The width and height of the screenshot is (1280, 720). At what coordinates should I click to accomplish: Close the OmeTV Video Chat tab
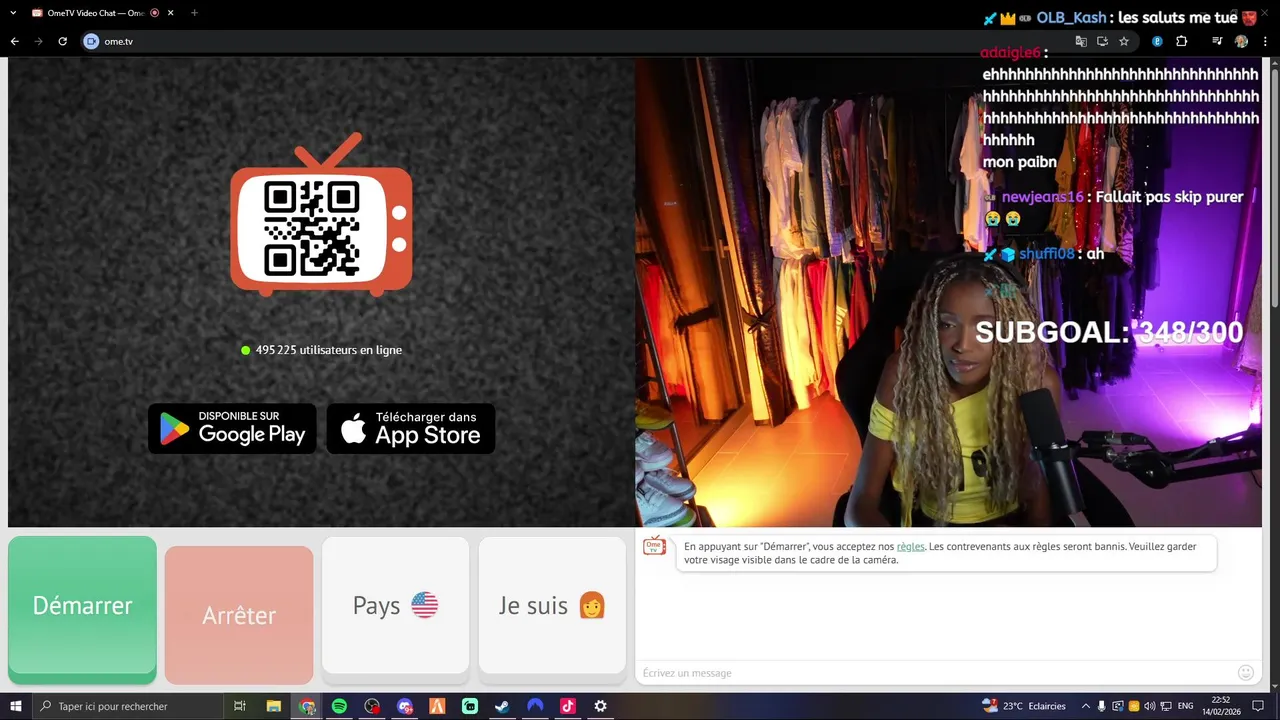tap(170, 13)
